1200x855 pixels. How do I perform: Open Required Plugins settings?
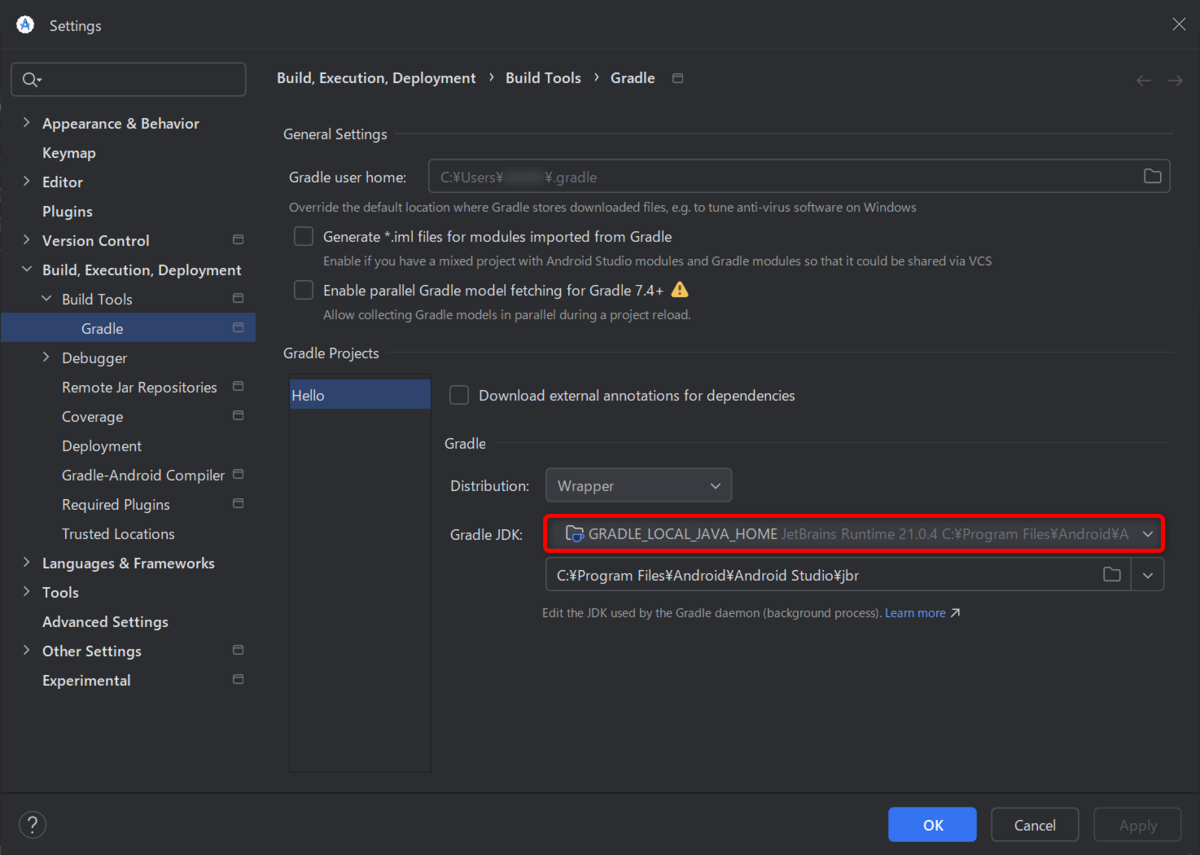pyautogui.click(x=116, y=504)
